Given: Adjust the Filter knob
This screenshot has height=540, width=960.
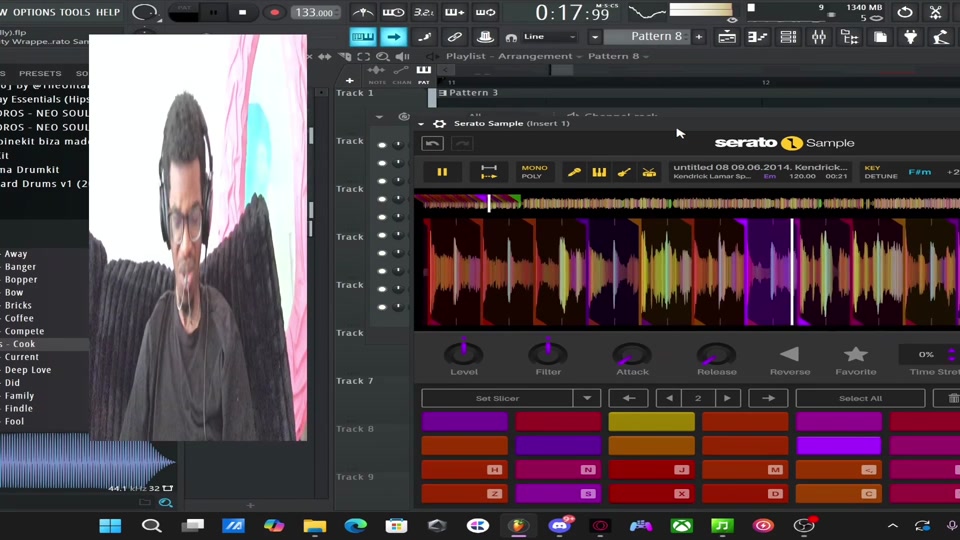Looking at the screenshot, I should click(547, 353).
